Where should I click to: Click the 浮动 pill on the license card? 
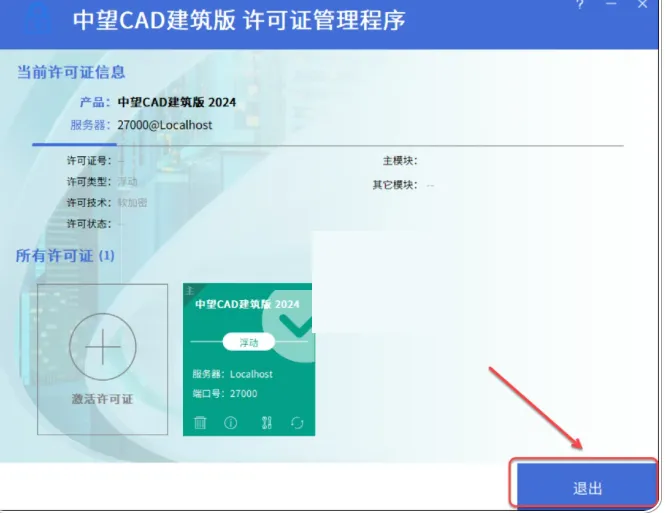[248, 342]
